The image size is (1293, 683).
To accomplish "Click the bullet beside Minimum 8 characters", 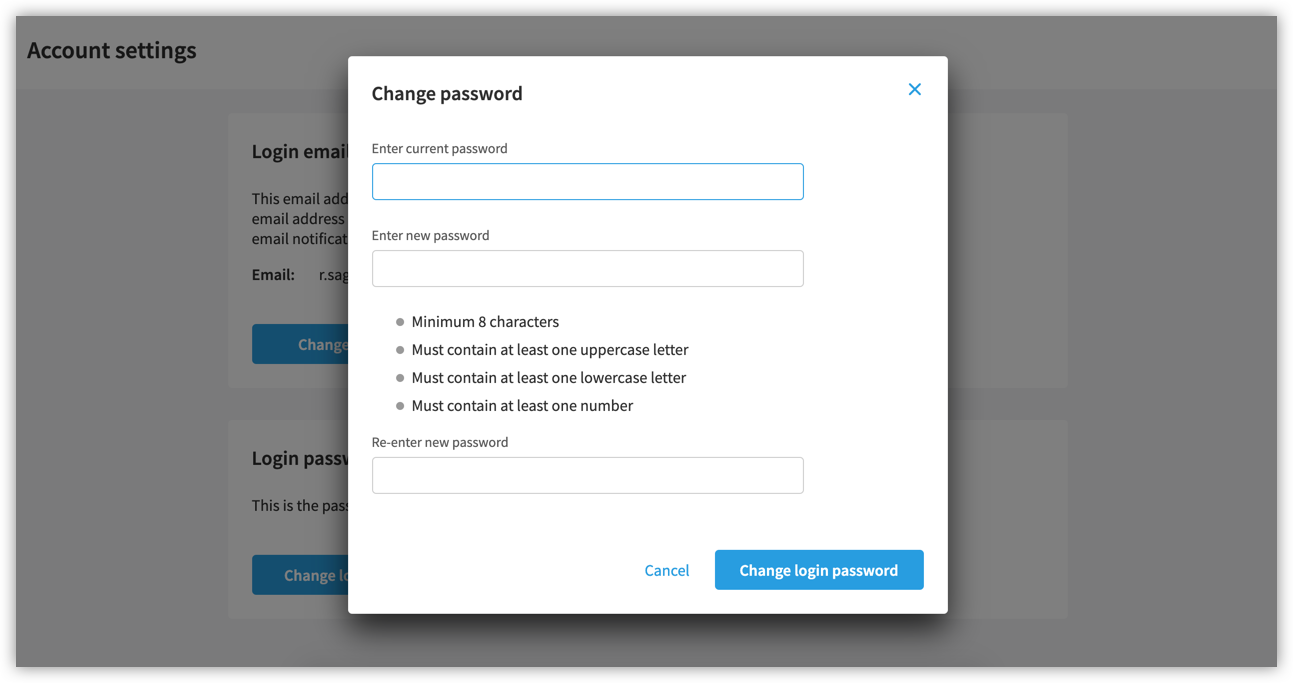I will [x=399, y=322].
